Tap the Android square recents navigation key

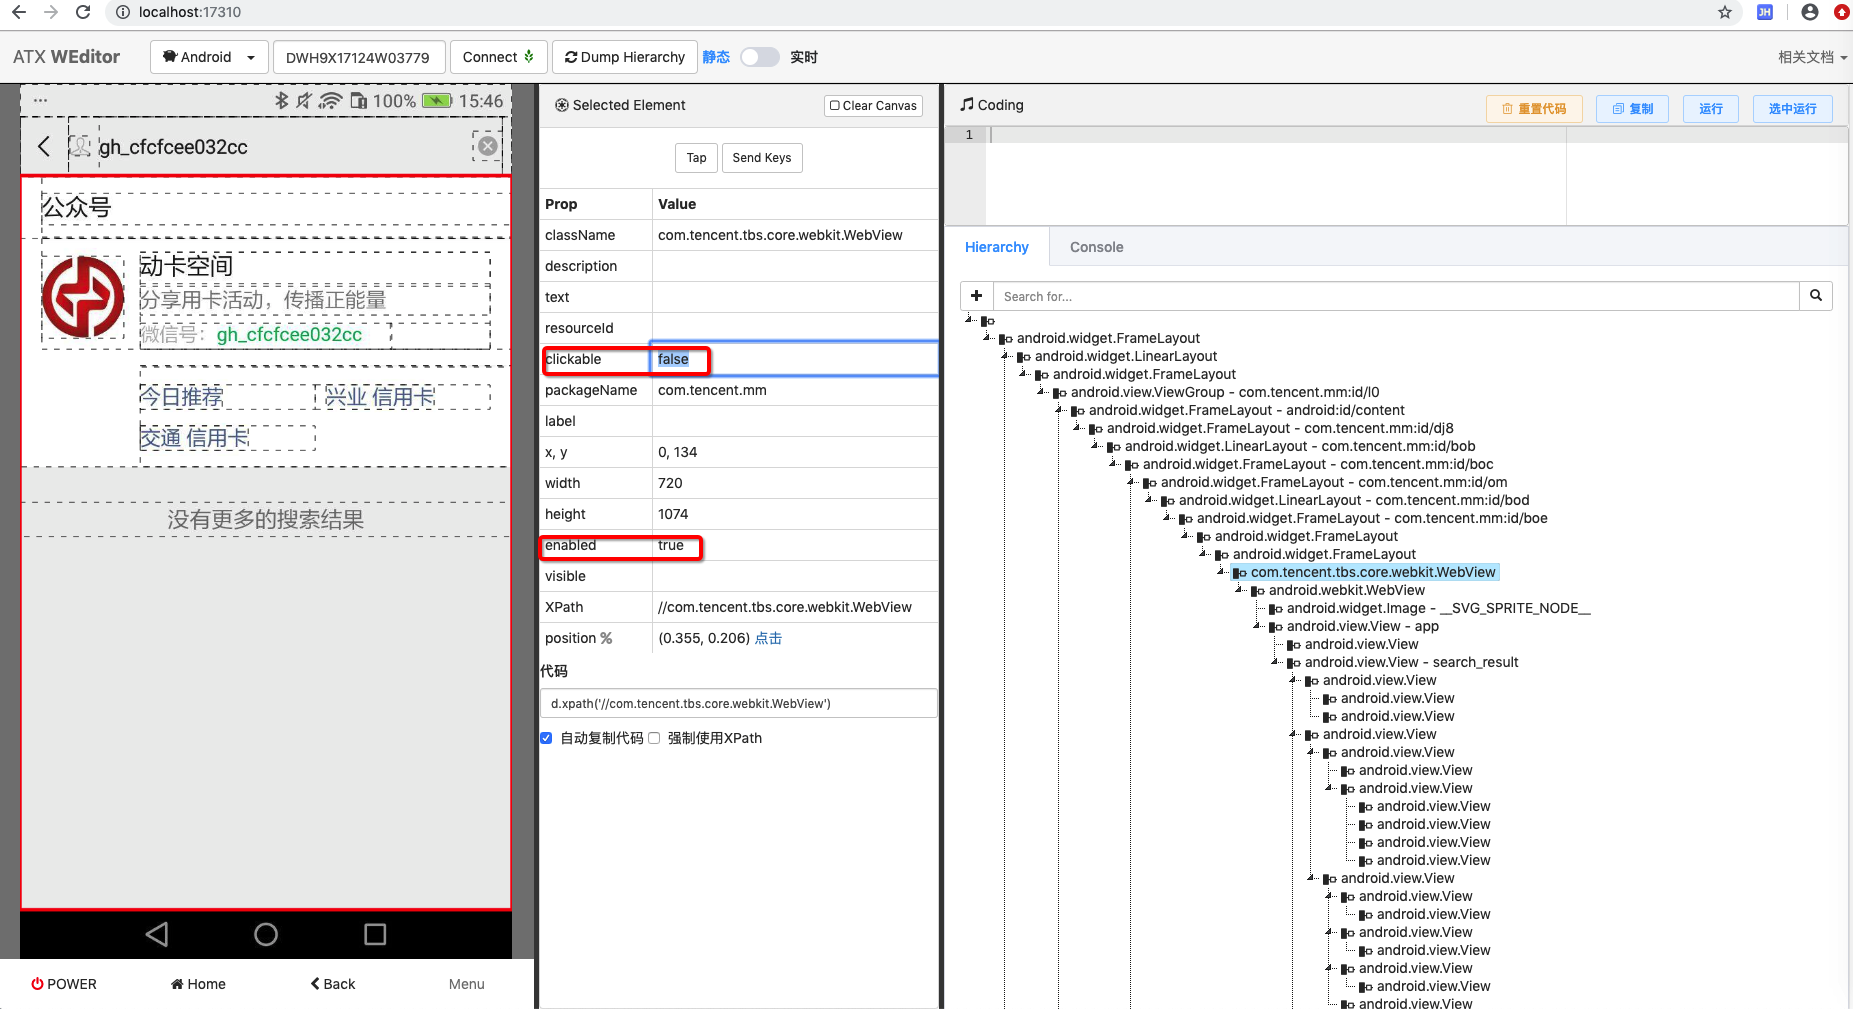click(375, 934)
